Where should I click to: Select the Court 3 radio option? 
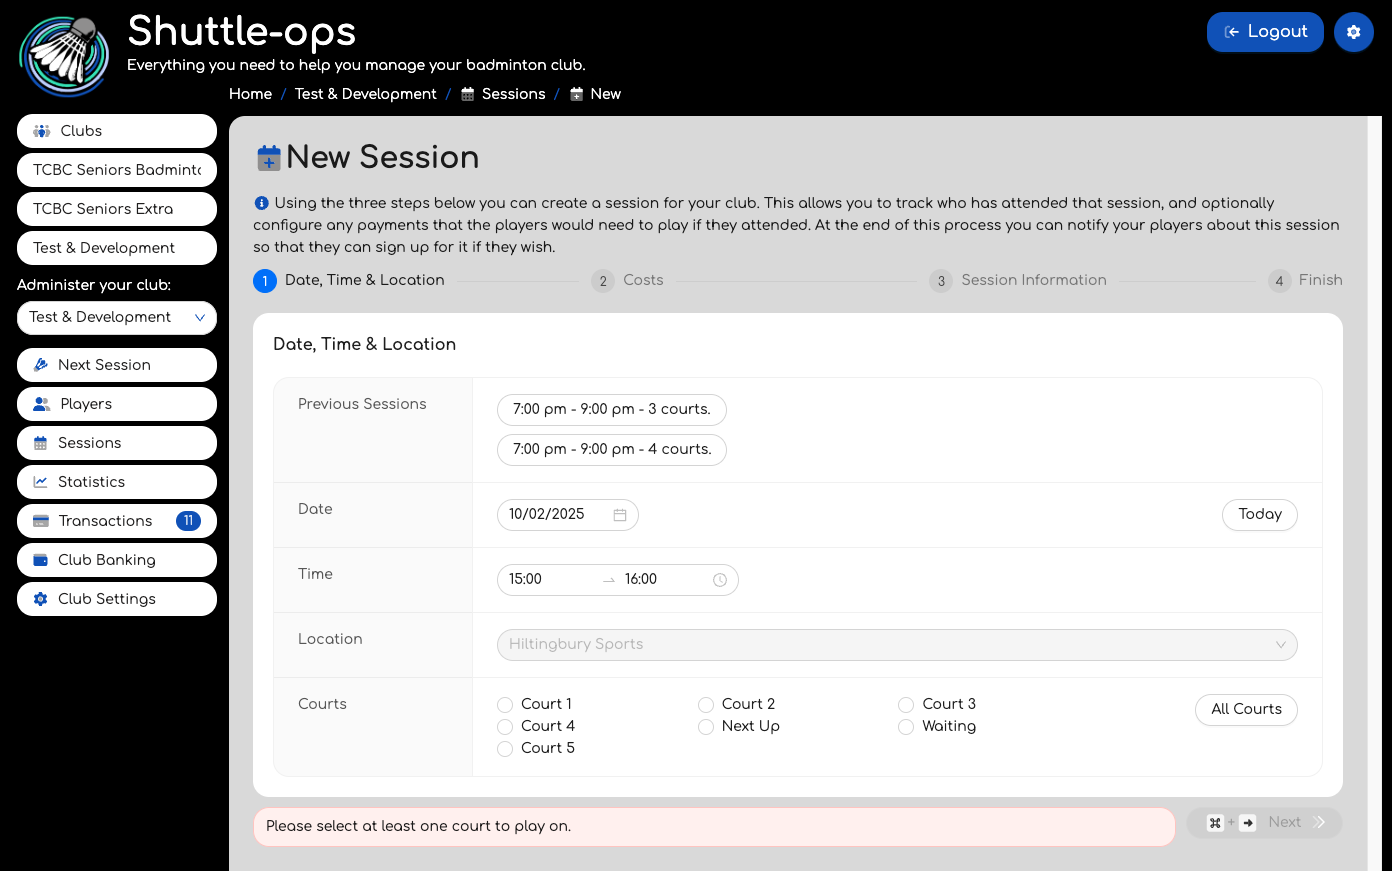click(x=906, y=705)
